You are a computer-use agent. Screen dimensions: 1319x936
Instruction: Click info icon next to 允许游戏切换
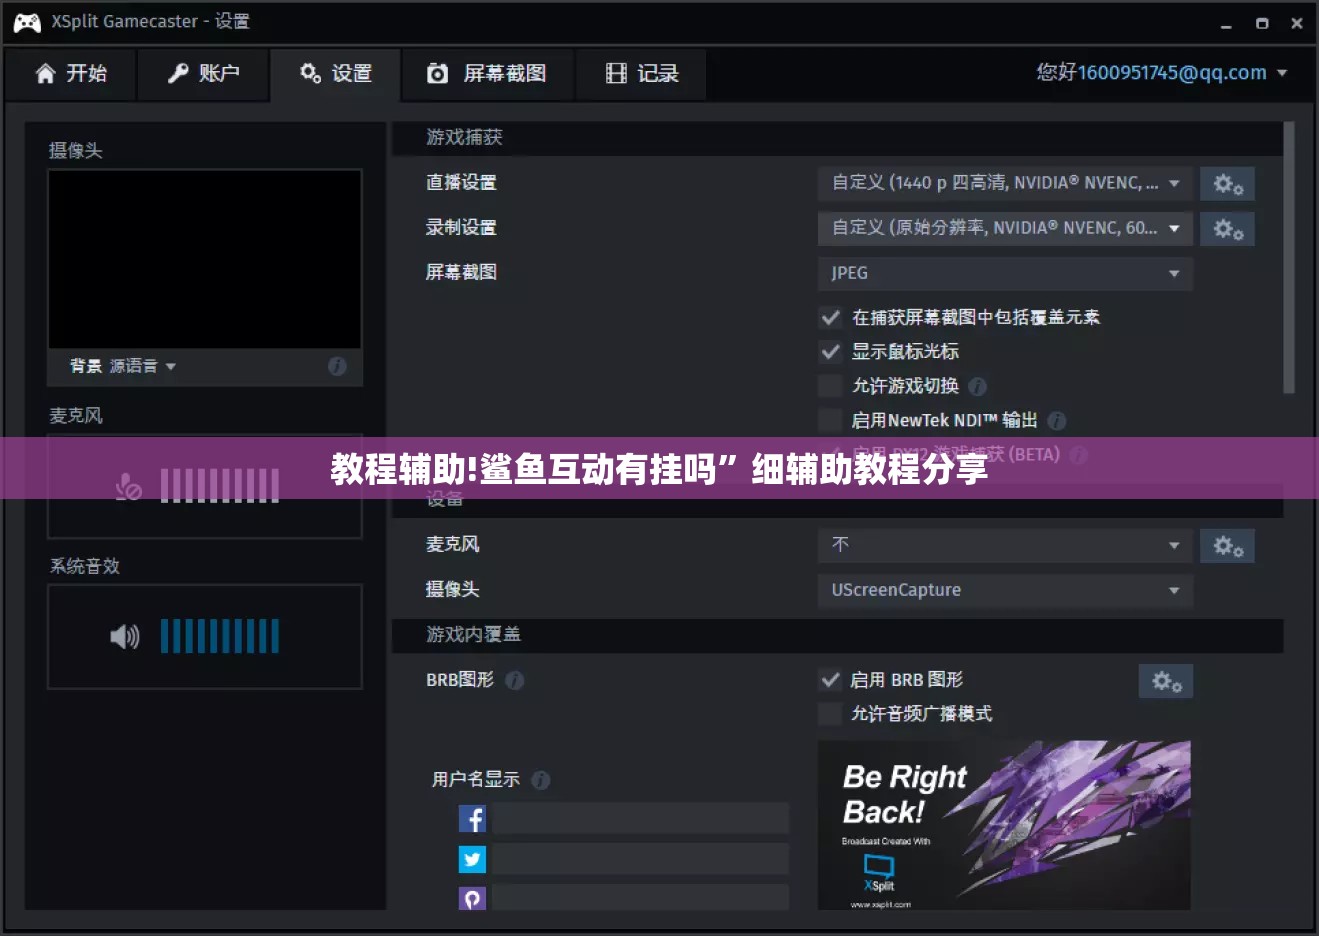(977, 386)
